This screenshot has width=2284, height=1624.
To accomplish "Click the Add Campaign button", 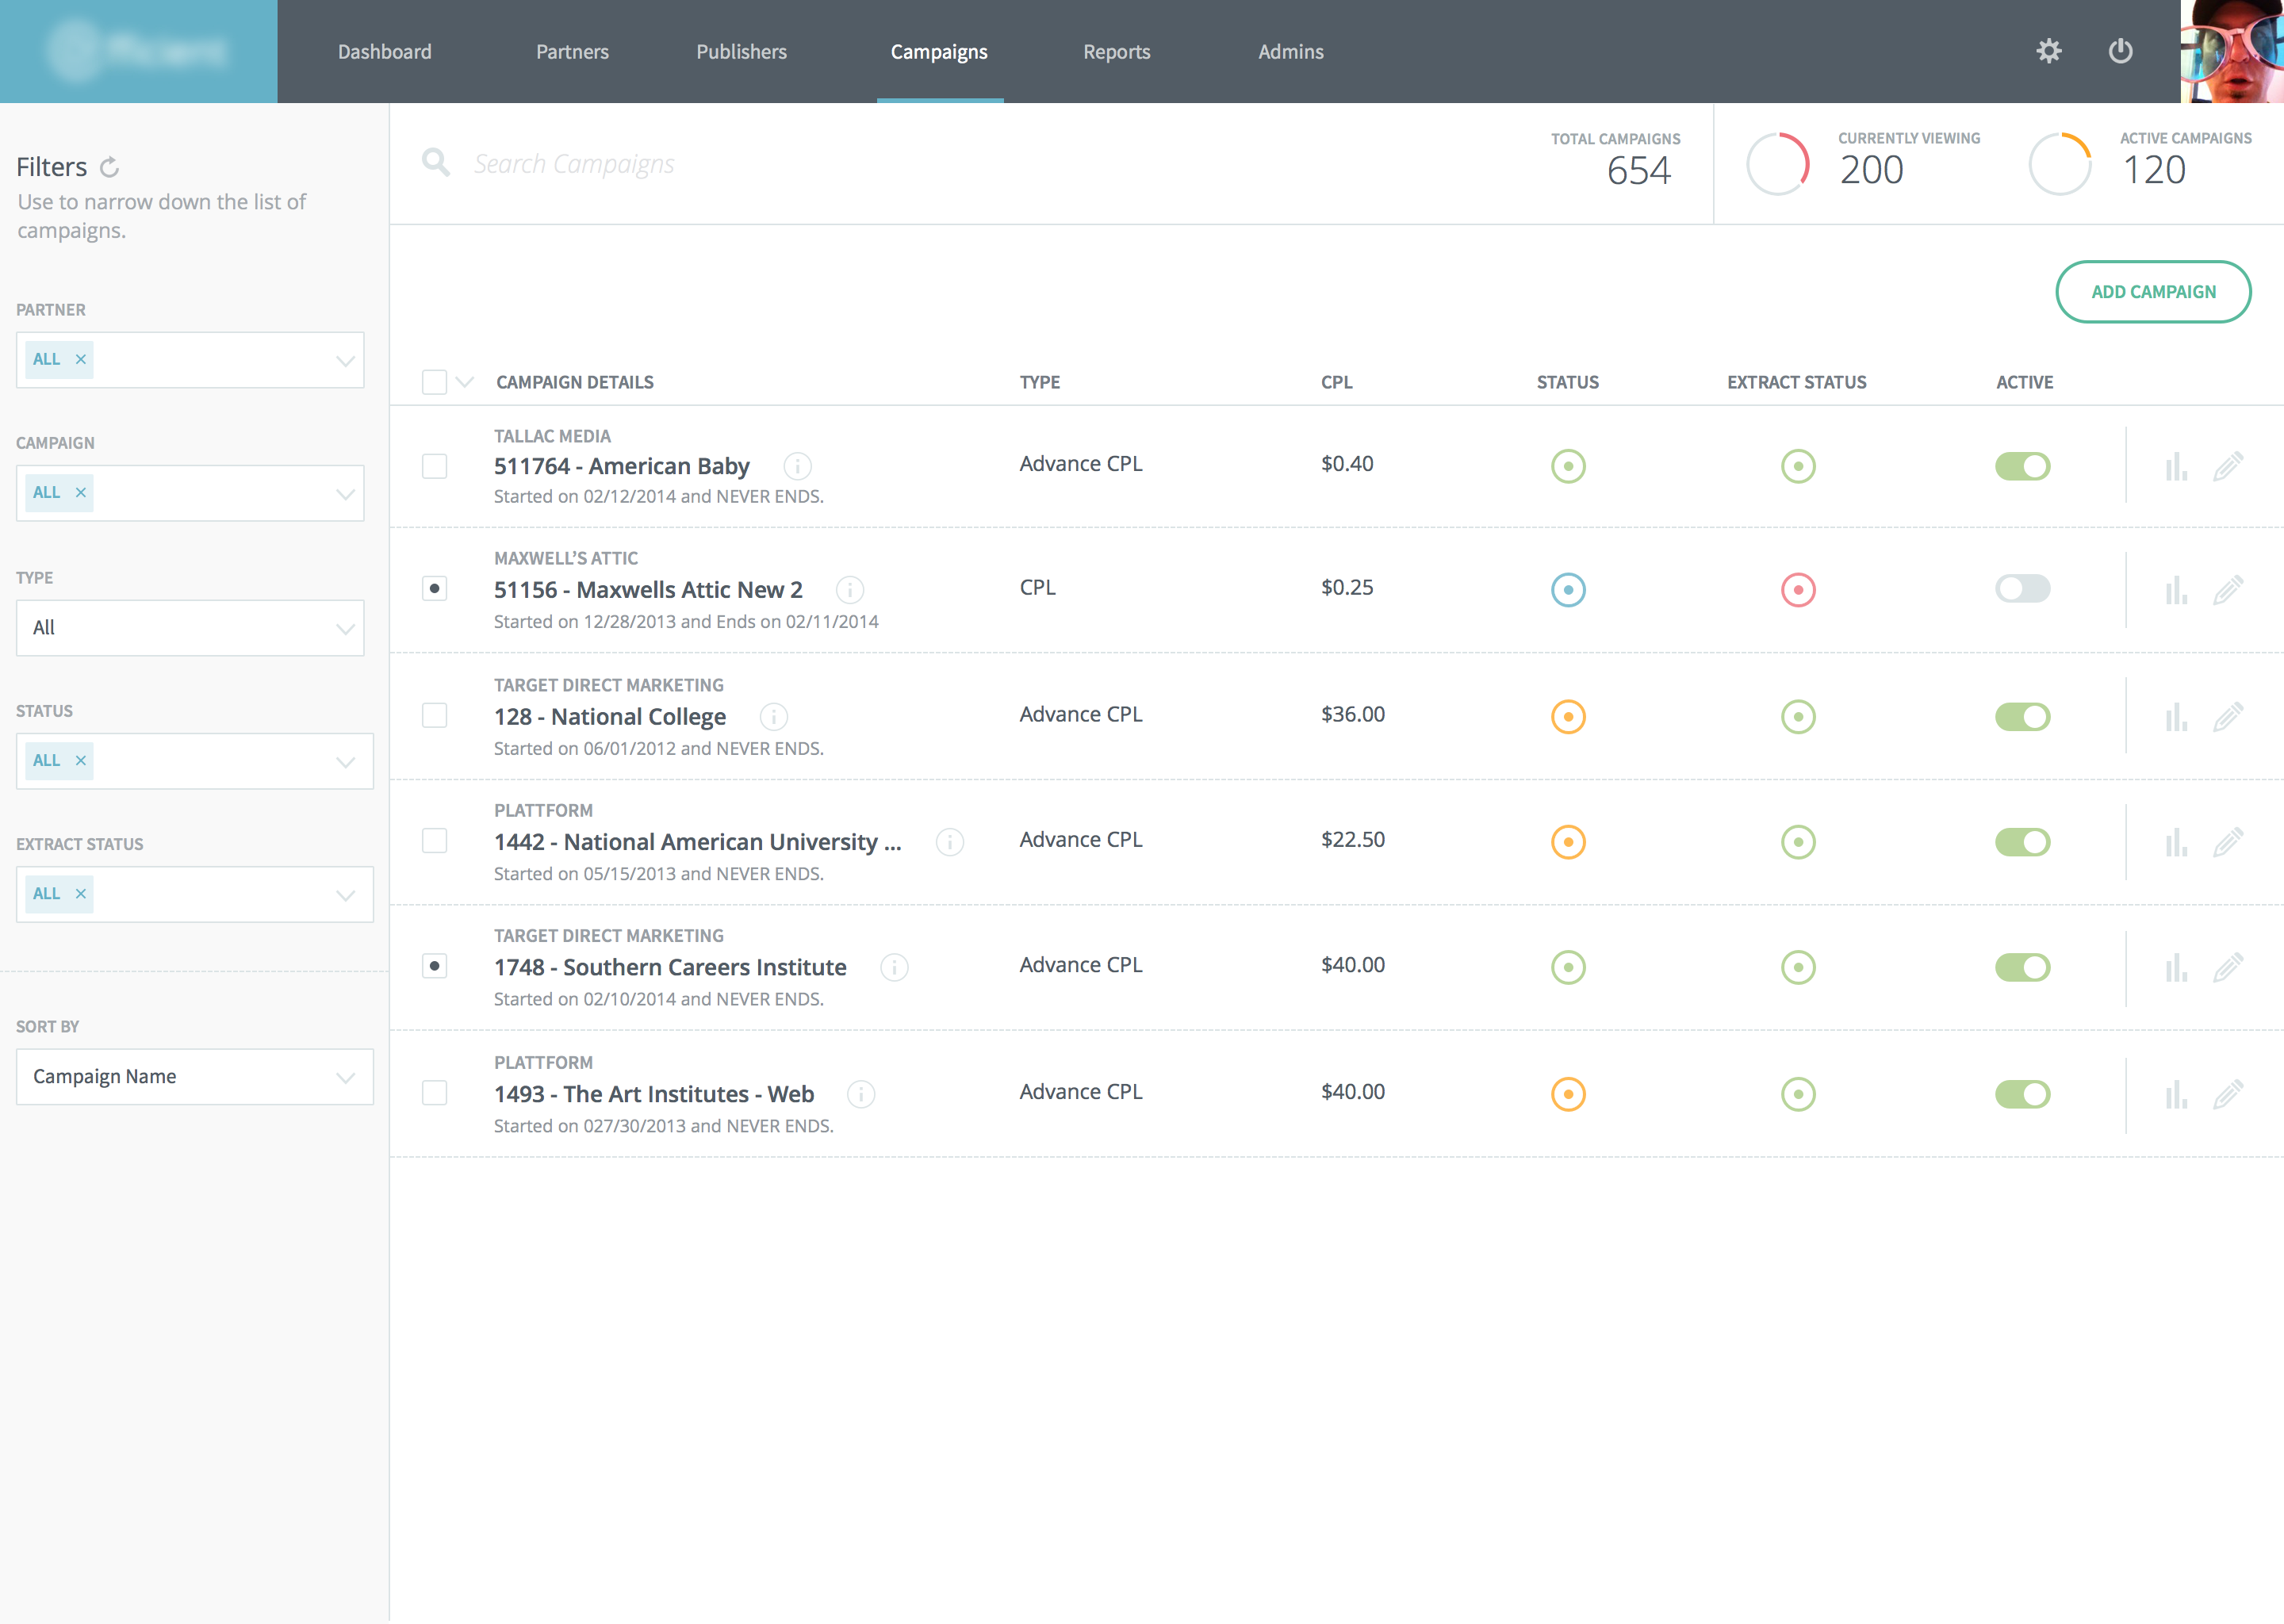I will (x=2153, y=292).
